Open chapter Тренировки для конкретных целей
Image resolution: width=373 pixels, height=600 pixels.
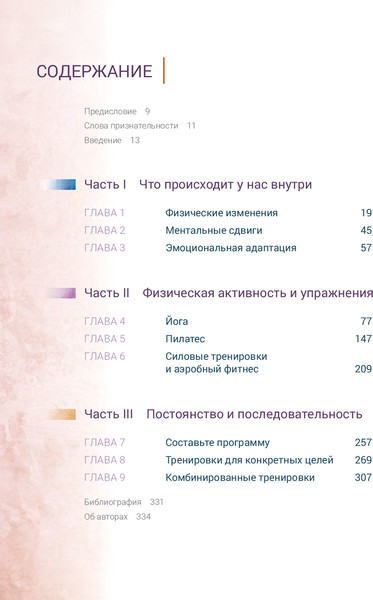tap(249, 460)
